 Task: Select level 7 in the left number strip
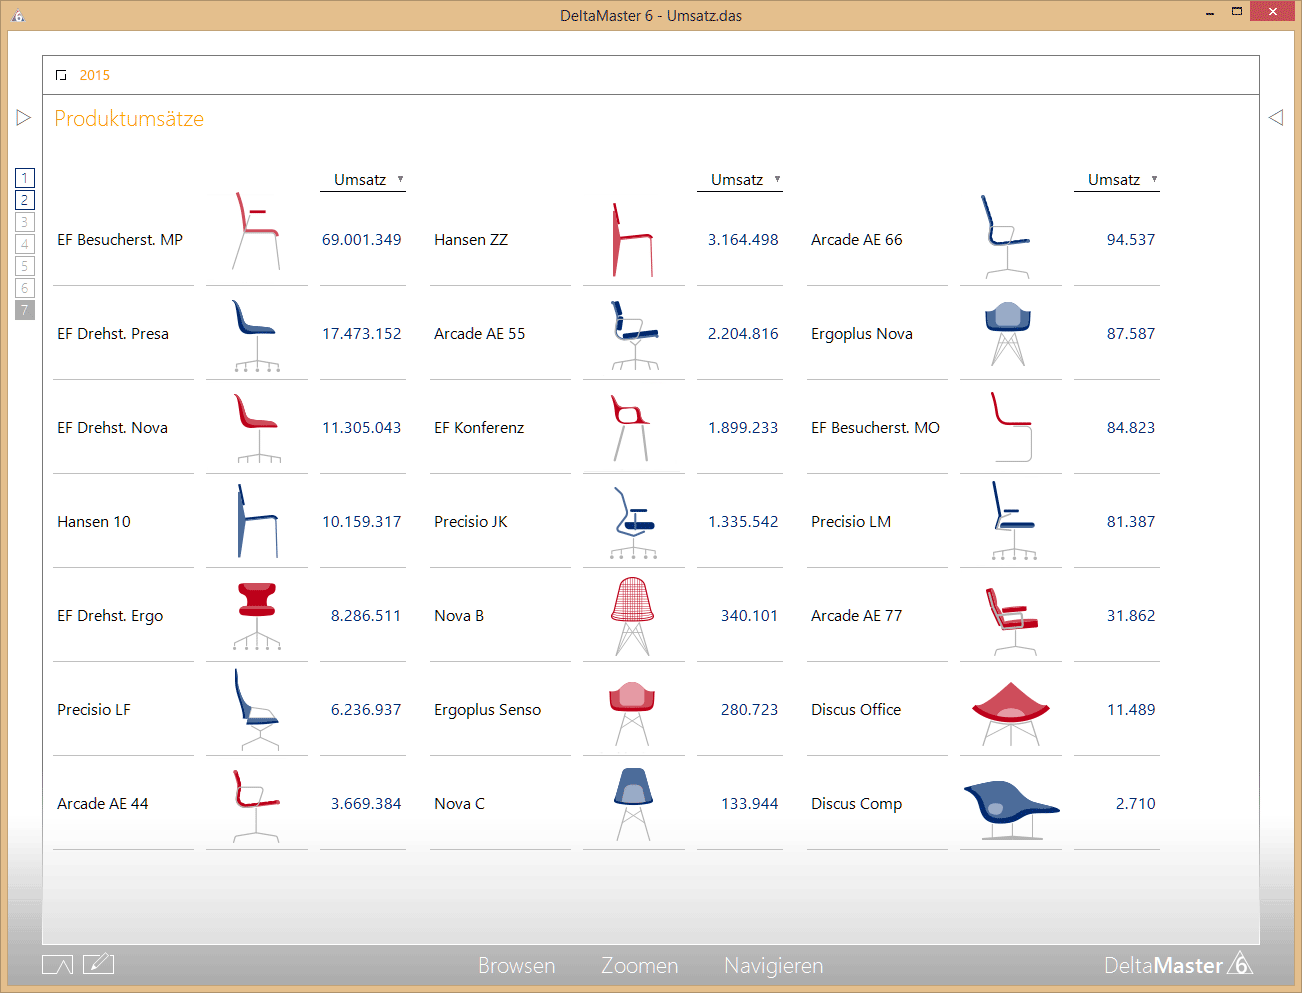pos(25,310)
